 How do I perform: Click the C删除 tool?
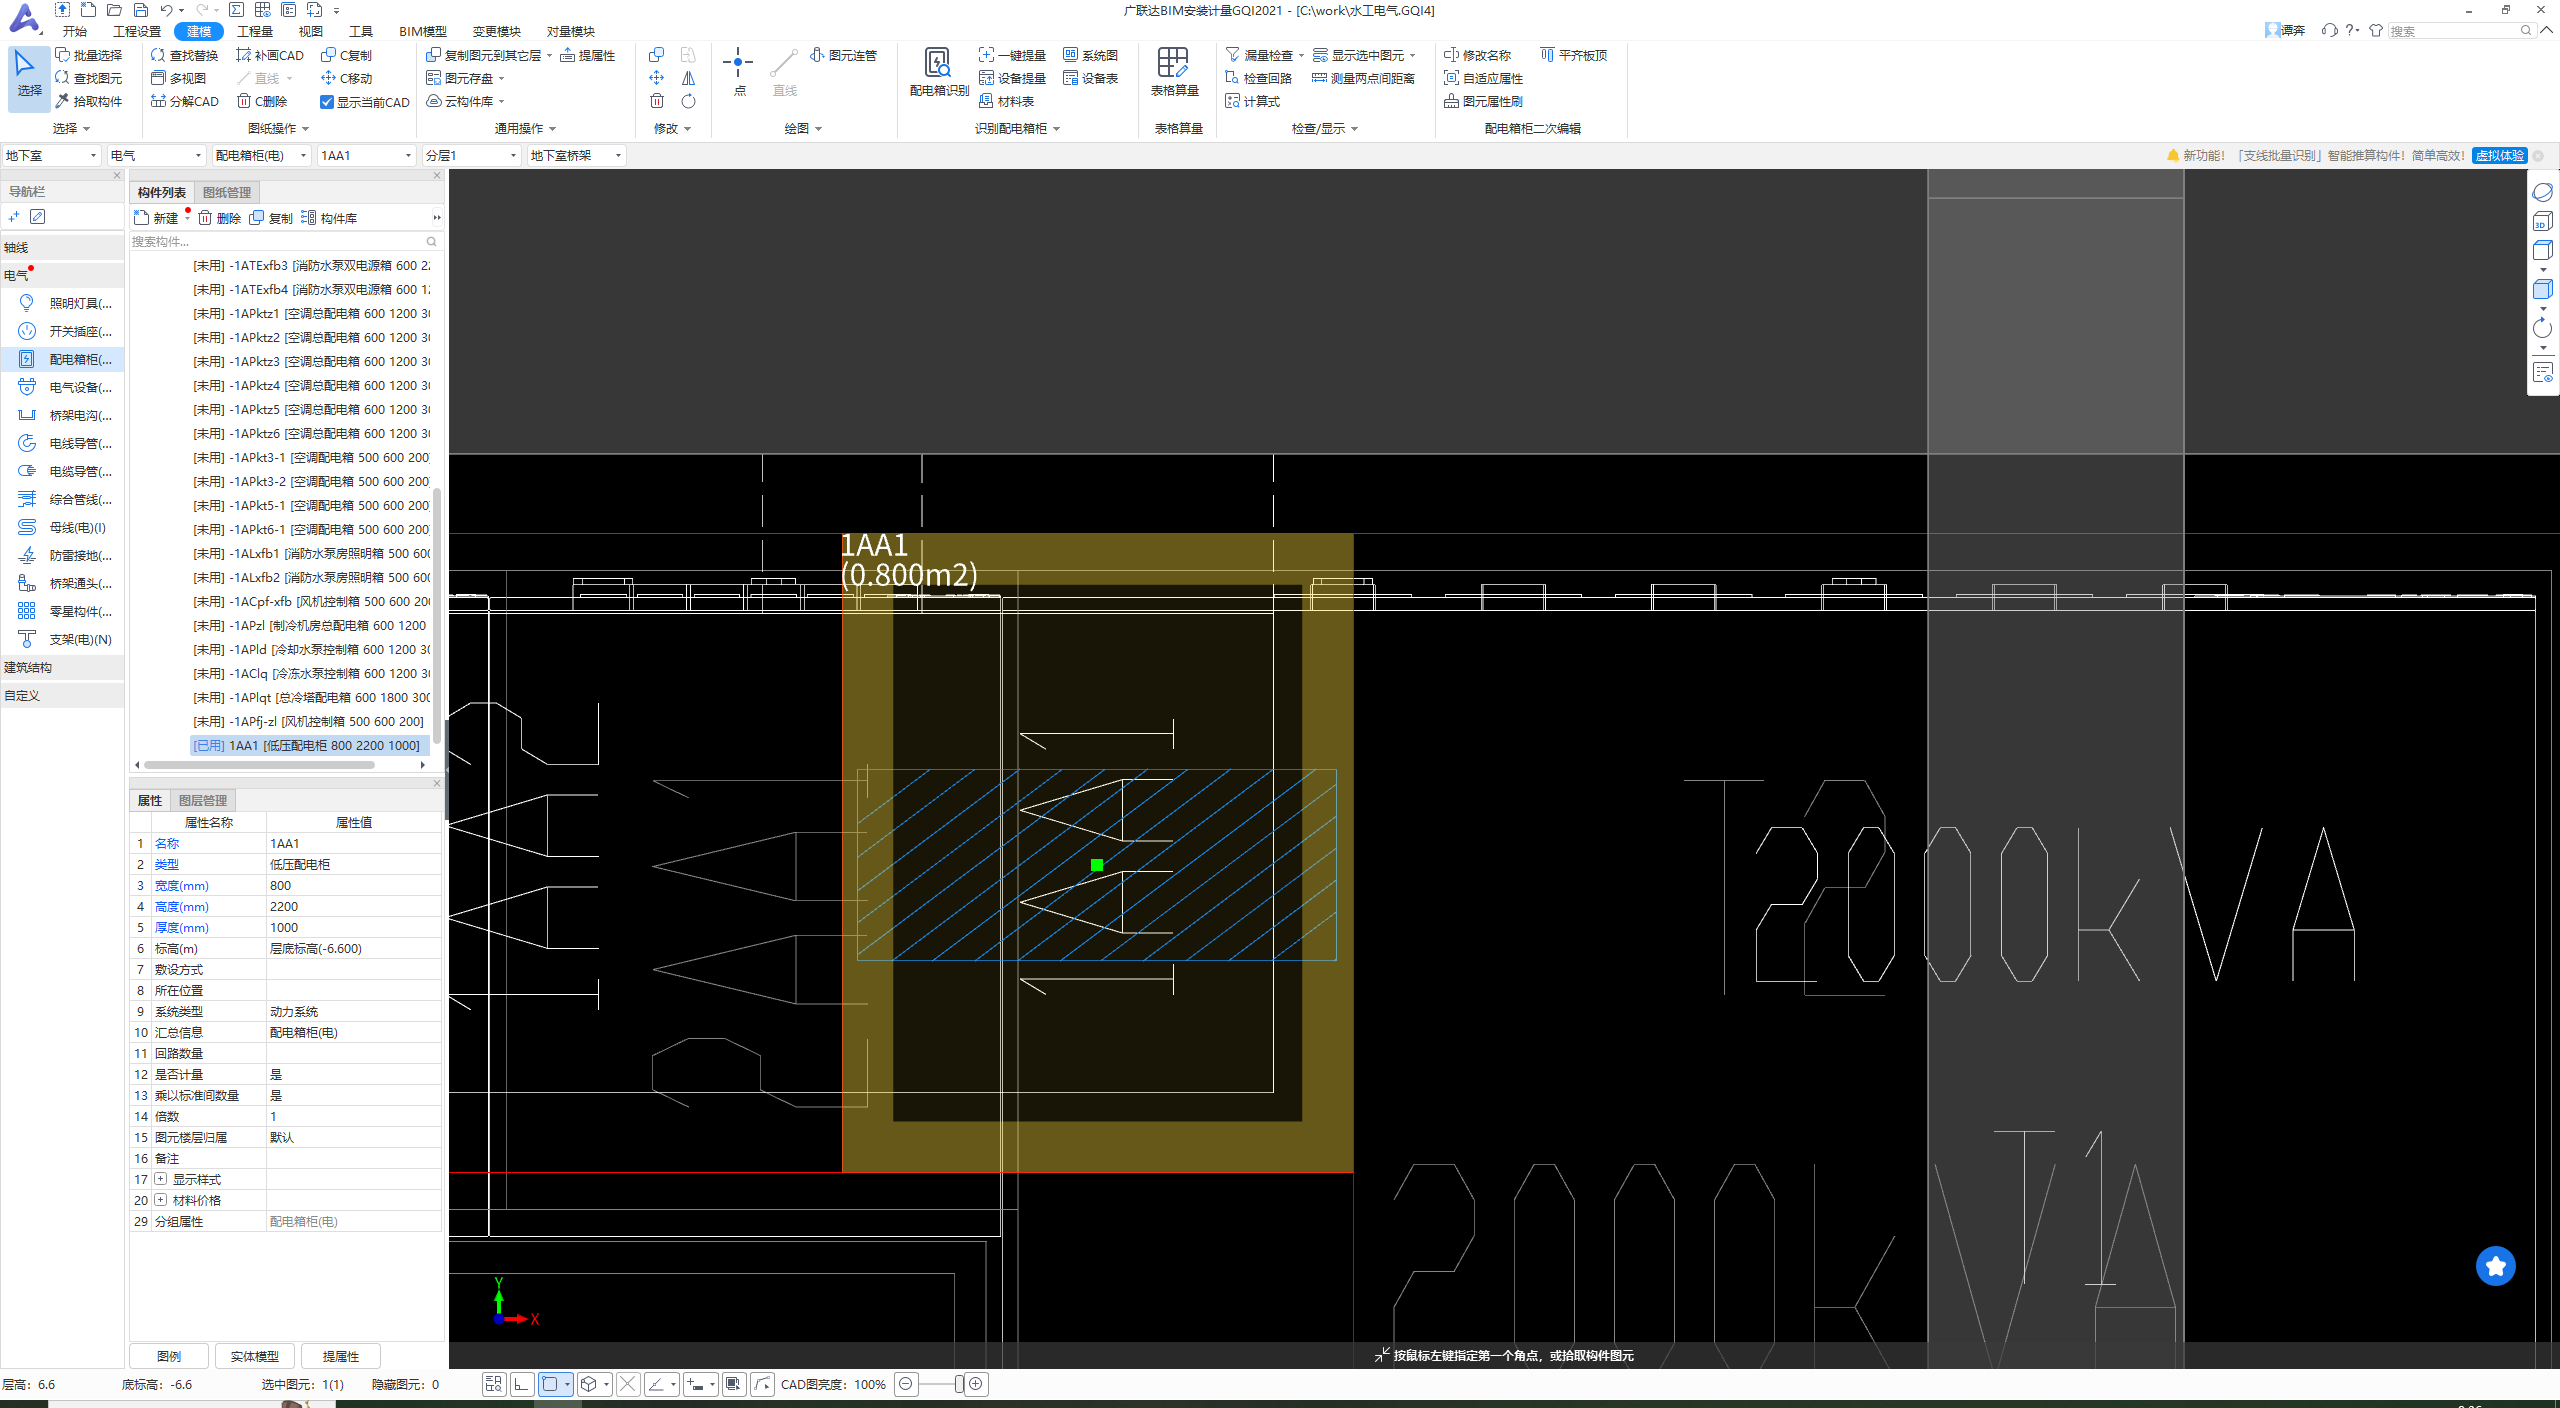(x=263, y=101)
